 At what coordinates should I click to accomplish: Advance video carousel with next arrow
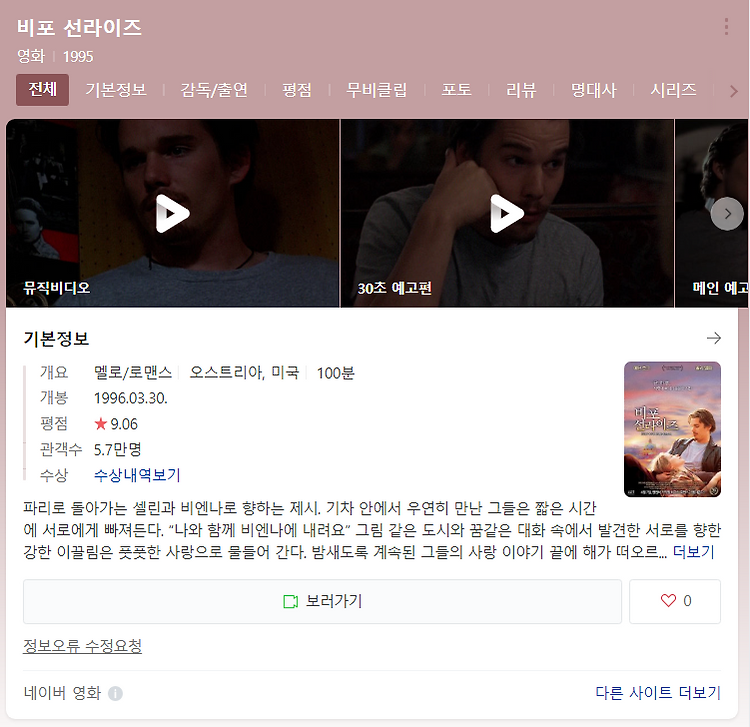tap(727, 214)
